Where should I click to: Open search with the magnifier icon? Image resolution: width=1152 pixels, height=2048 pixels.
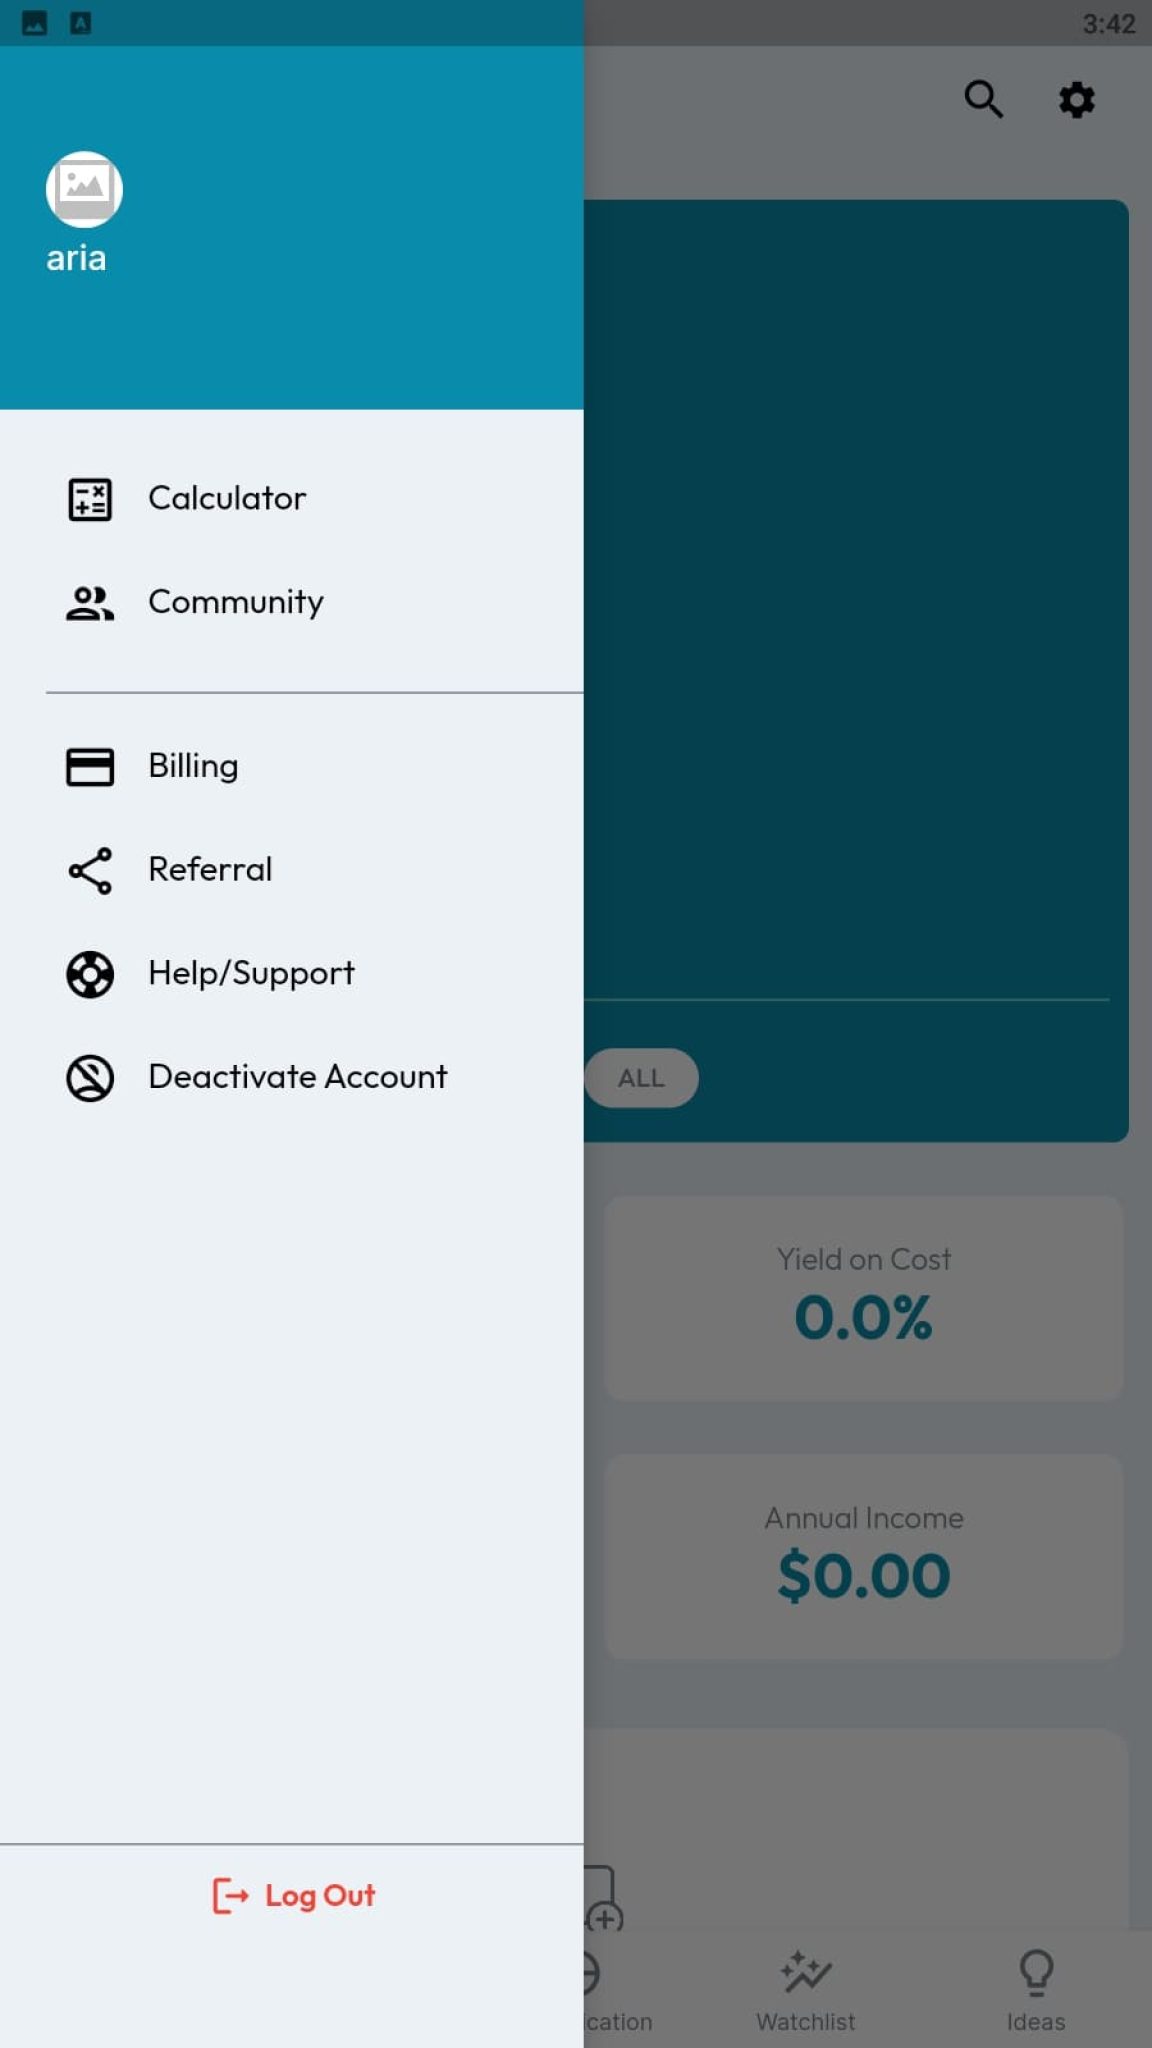tap(984, 99)
